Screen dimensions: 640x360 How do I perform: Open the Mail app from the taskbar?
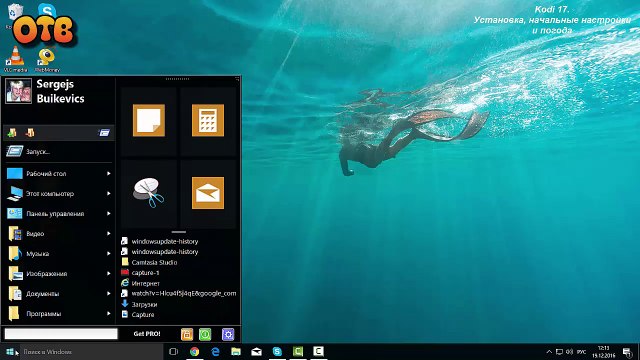[257, 352]
